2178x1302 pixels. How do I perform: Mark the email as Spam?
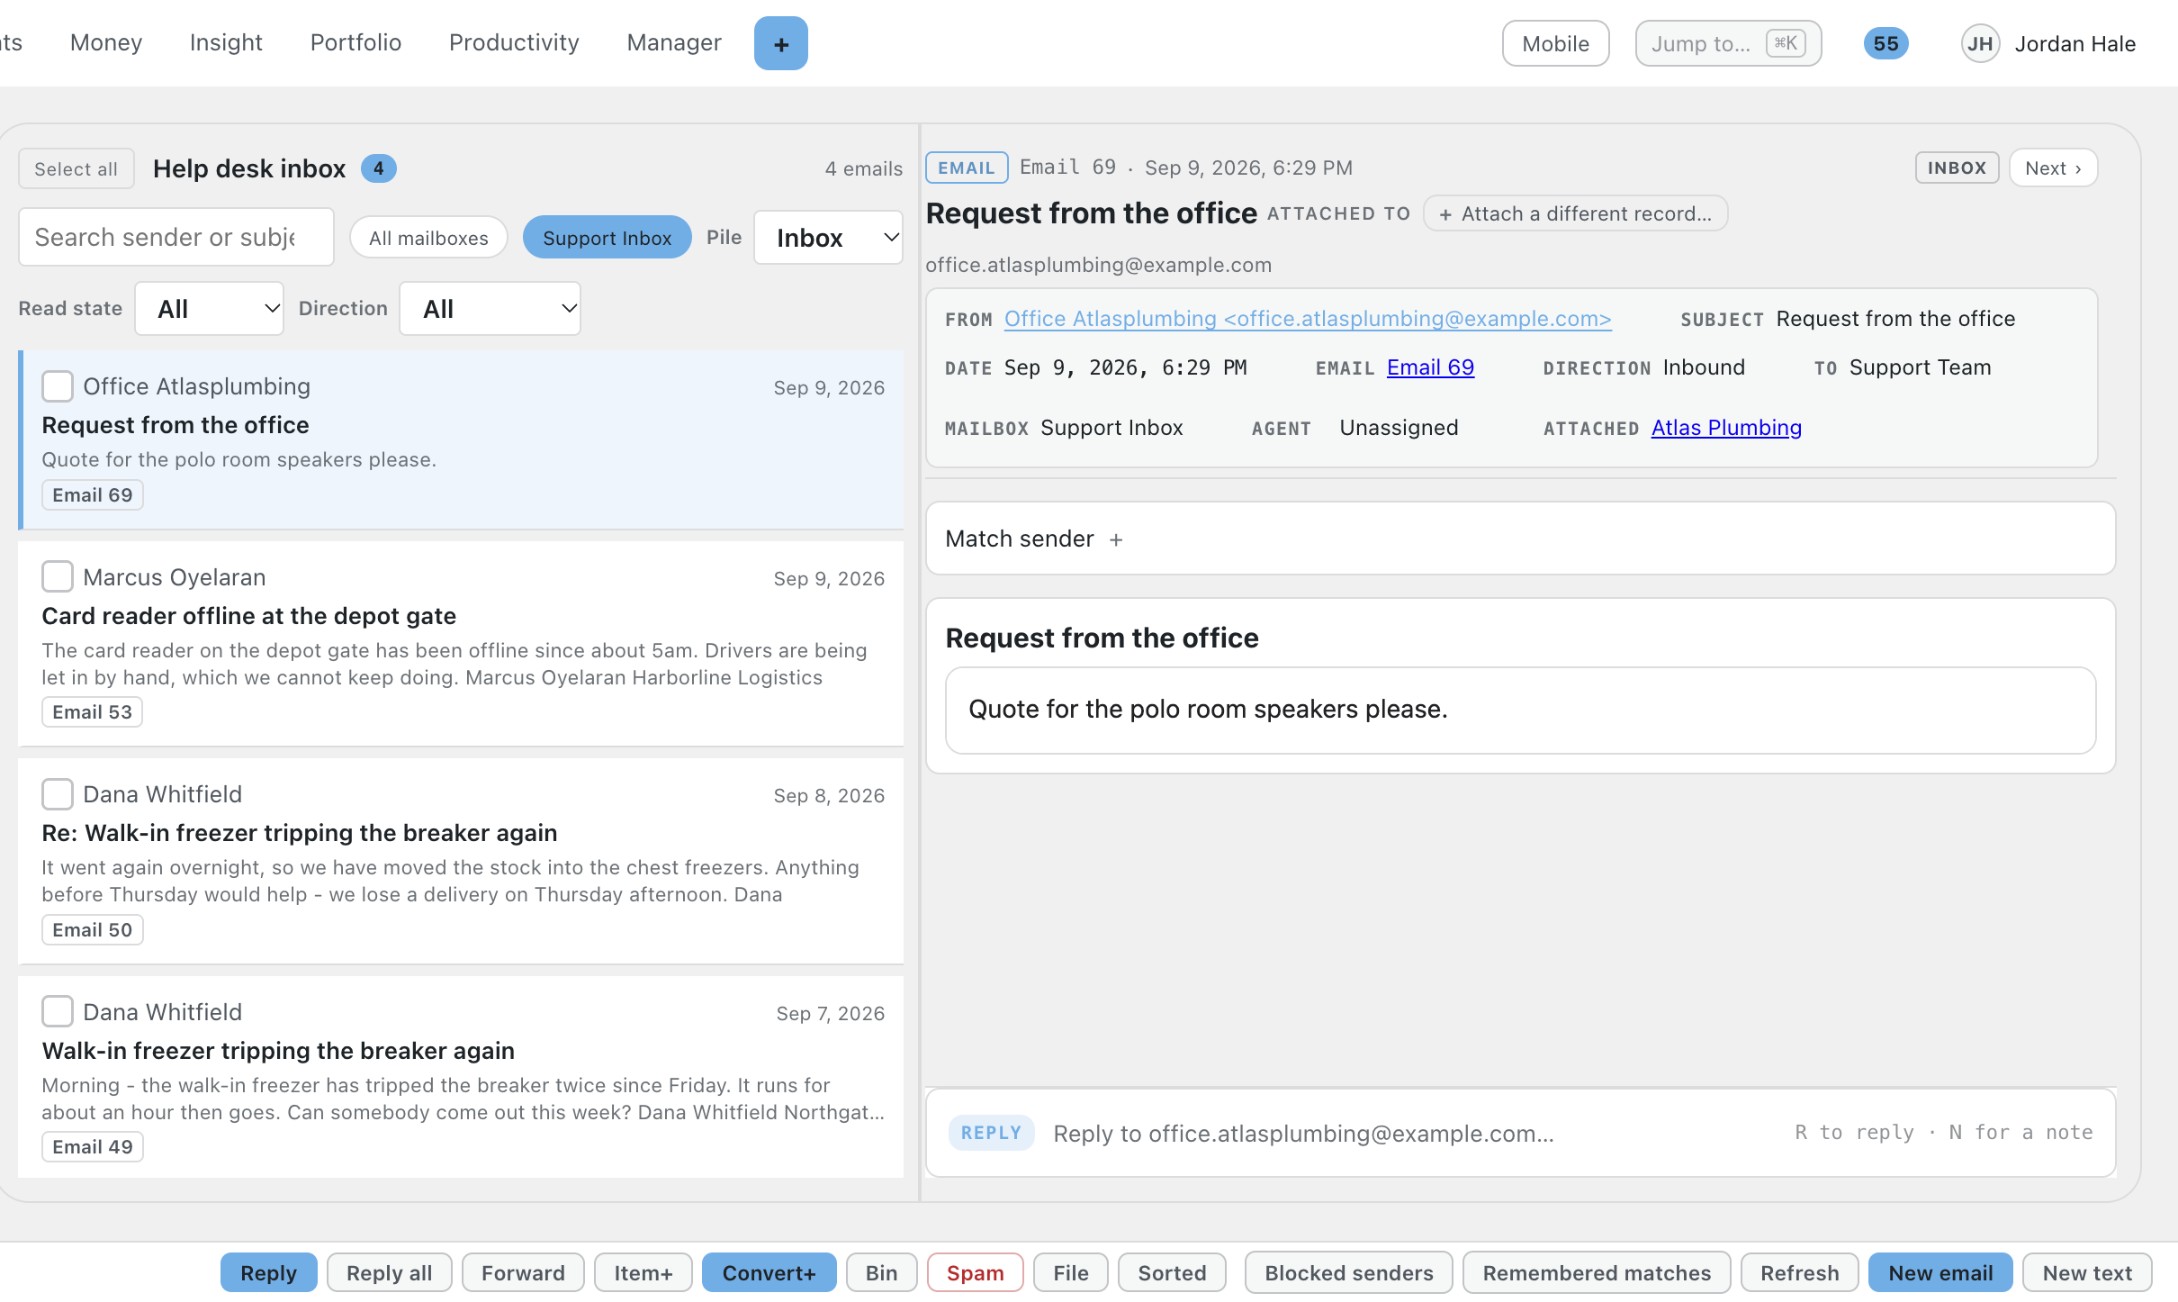click(975, 1273)
